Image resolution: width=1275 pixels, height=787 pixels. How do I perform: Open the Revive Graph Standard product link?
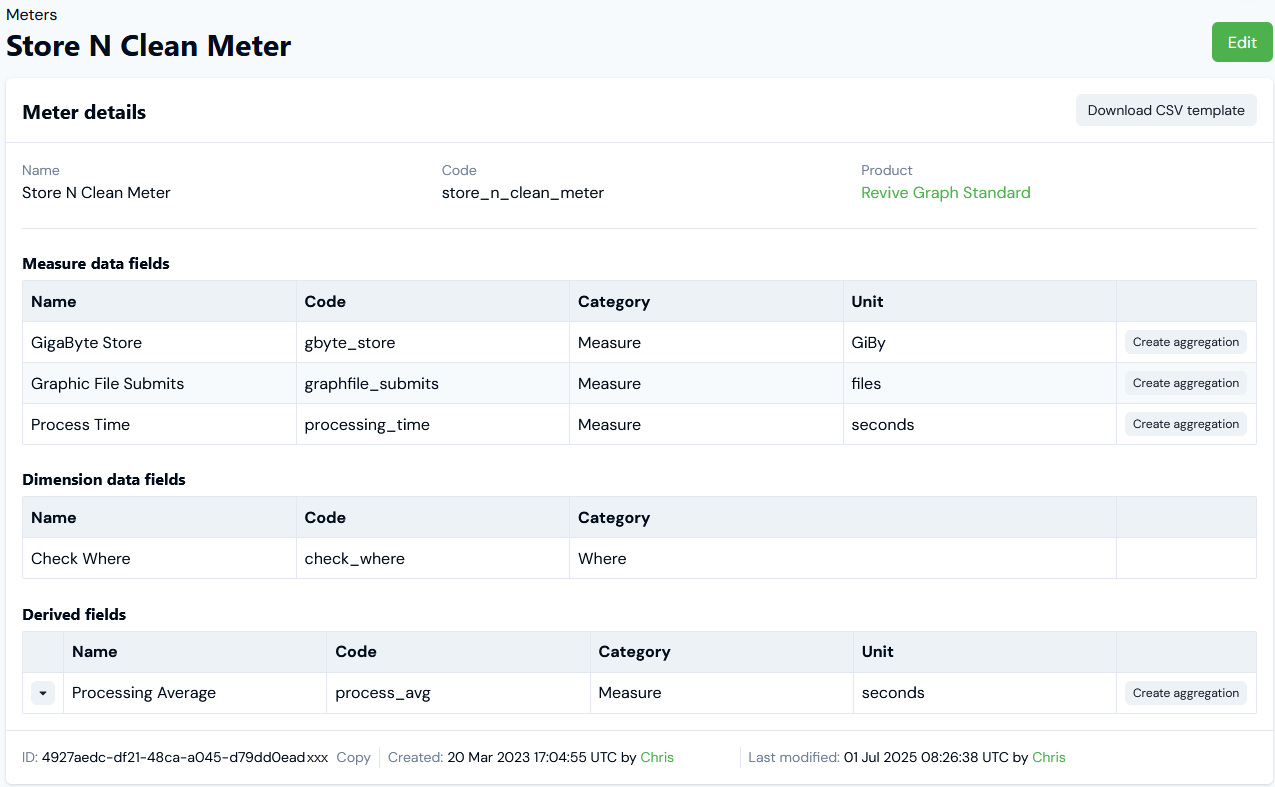click(945, 193)
